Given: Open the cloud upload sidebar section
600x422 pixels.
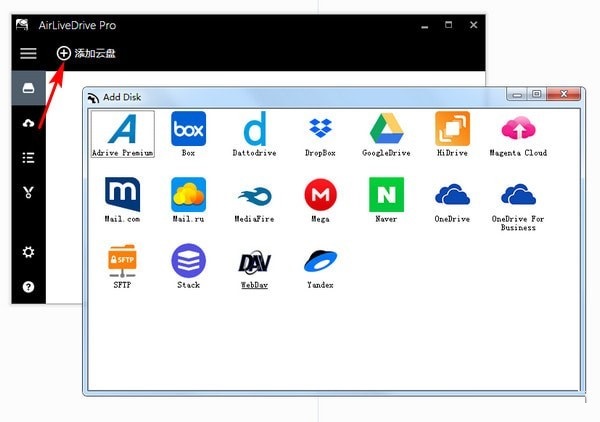Looking at the screenshot, I should click(x=28, y=123).
